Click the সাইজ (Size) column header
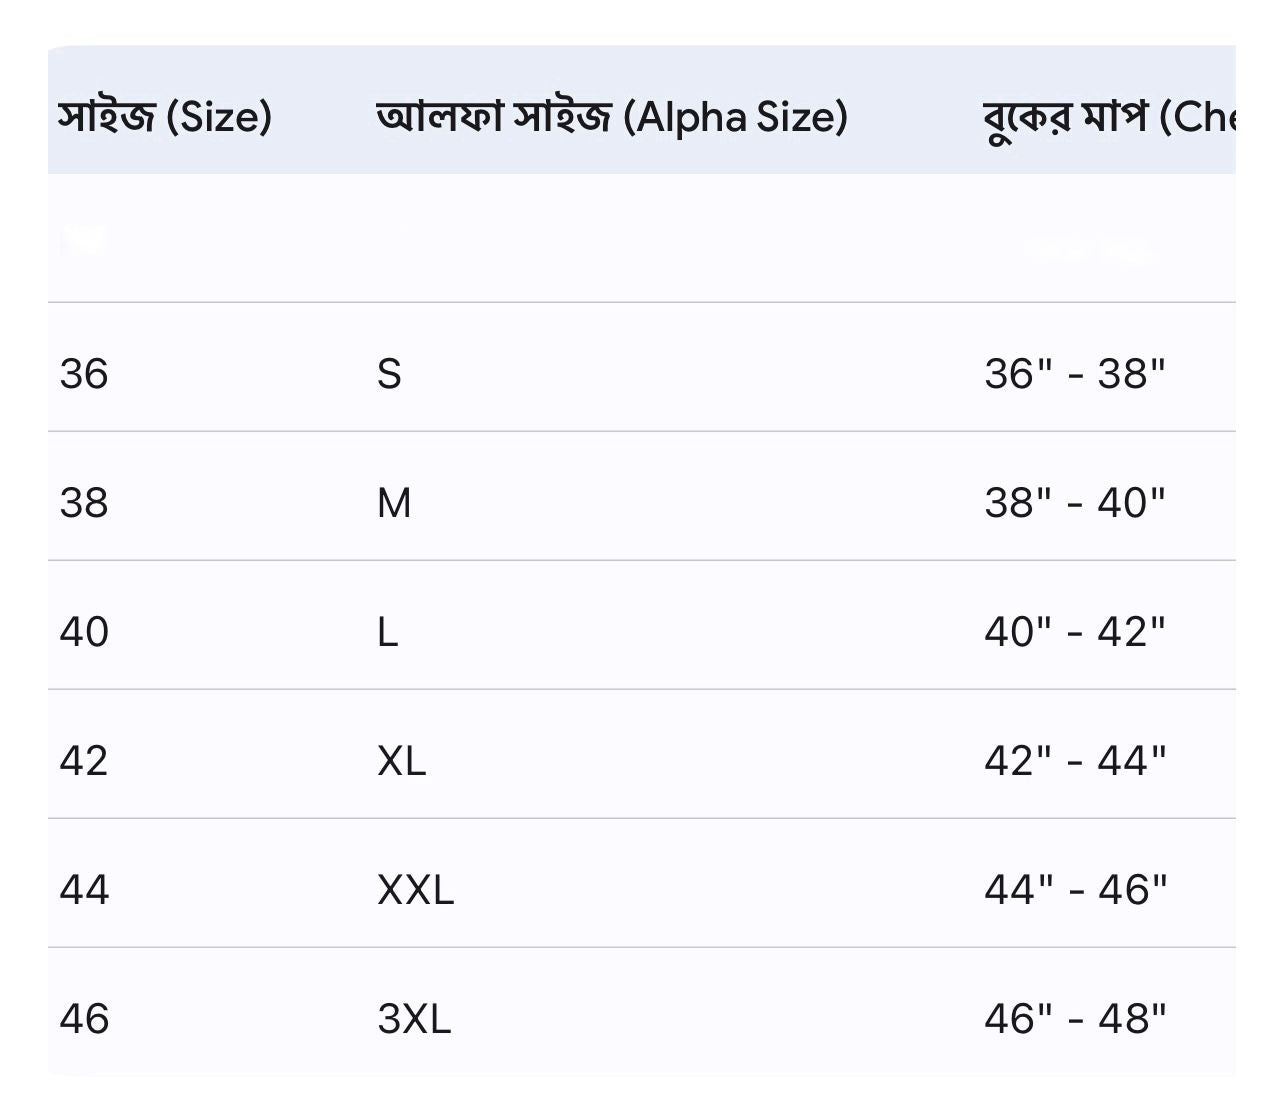The image size is (1284, 1101). [x=165, y=117]
